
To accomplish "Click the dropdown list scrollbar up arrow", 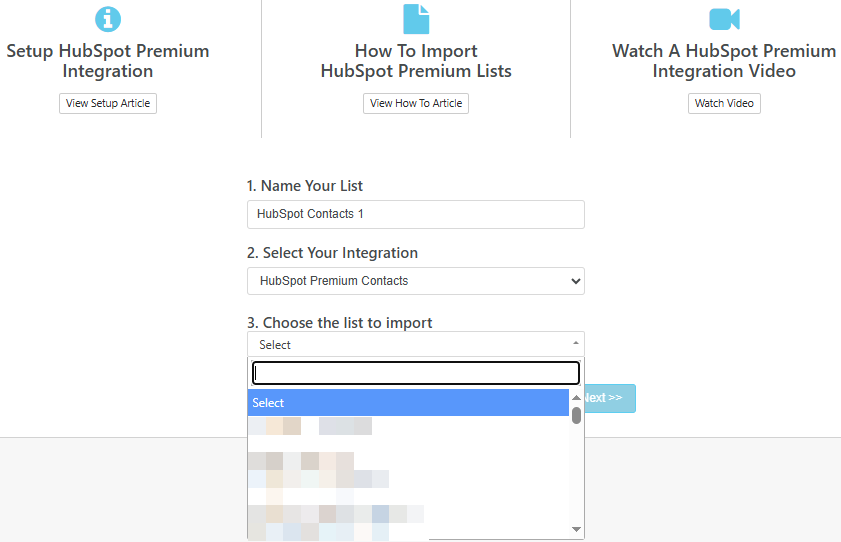I will point(577,397).
